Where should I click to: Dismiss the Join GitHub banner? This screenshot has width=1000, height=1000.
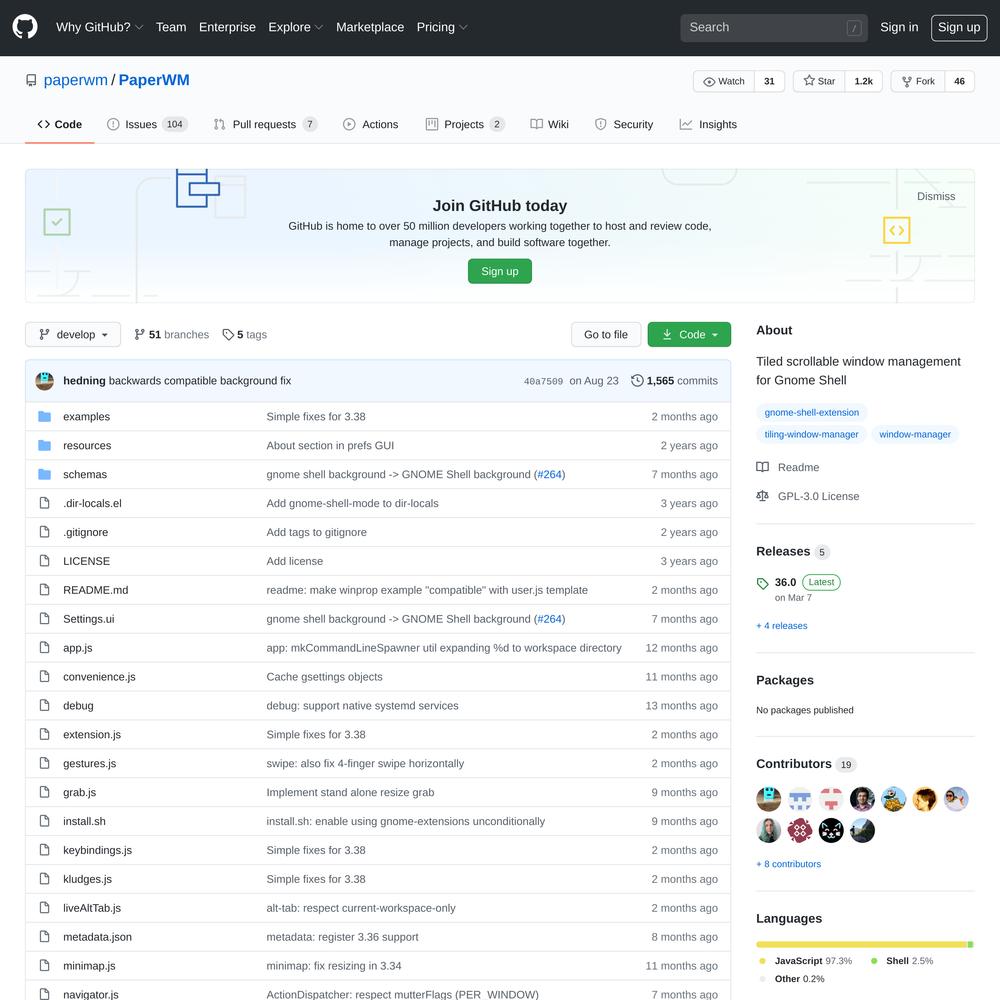point(936,196)
